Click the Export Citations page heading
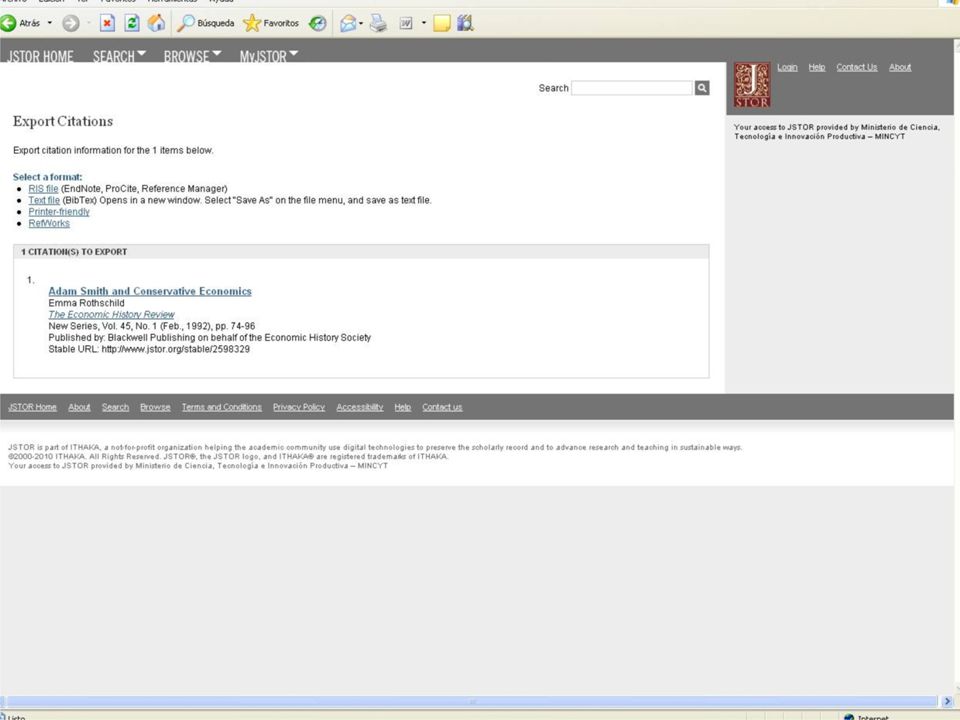960x720 pixels. pos(63,121)
